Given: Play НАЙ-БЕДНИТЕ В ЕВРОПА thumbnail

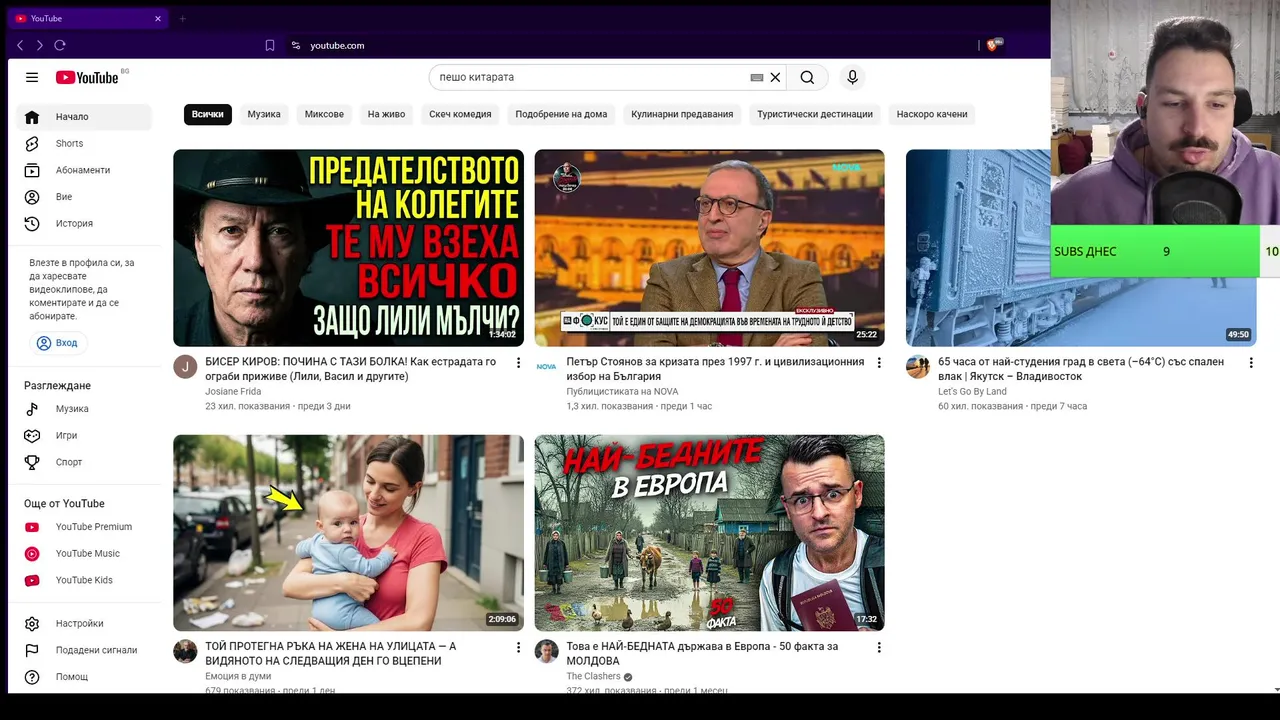Looking at the screenshot, I should click(709, 533).
